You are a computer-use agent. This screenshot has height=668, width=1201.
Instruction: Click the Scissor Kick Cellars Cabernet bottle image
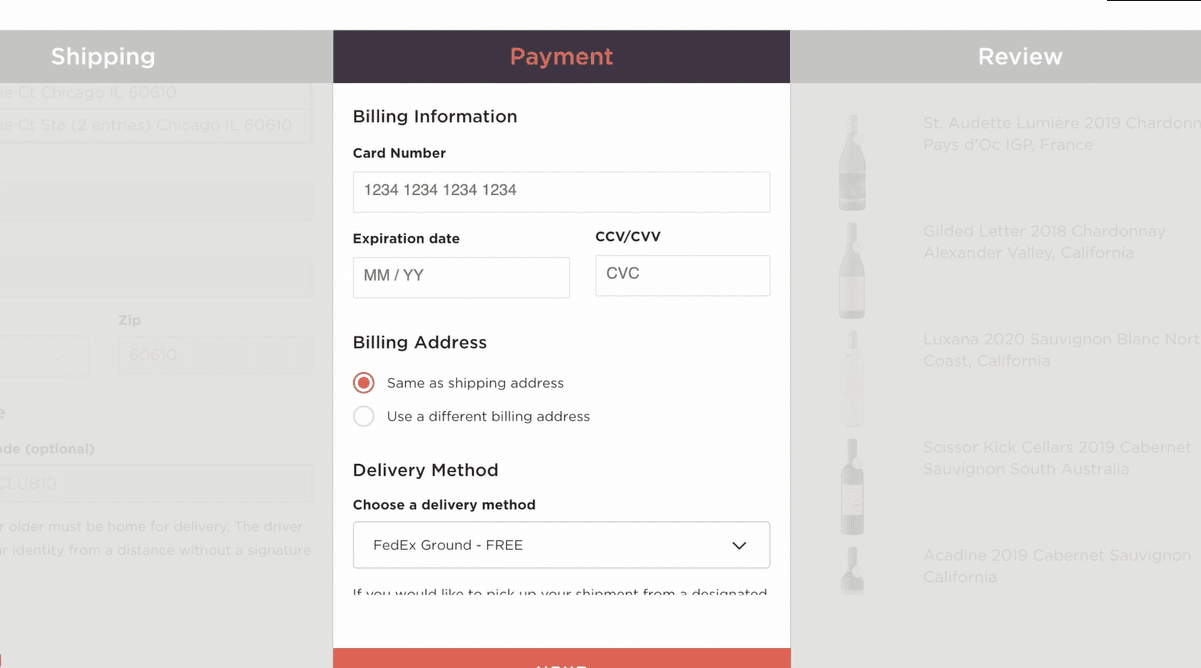click(852, 486)
